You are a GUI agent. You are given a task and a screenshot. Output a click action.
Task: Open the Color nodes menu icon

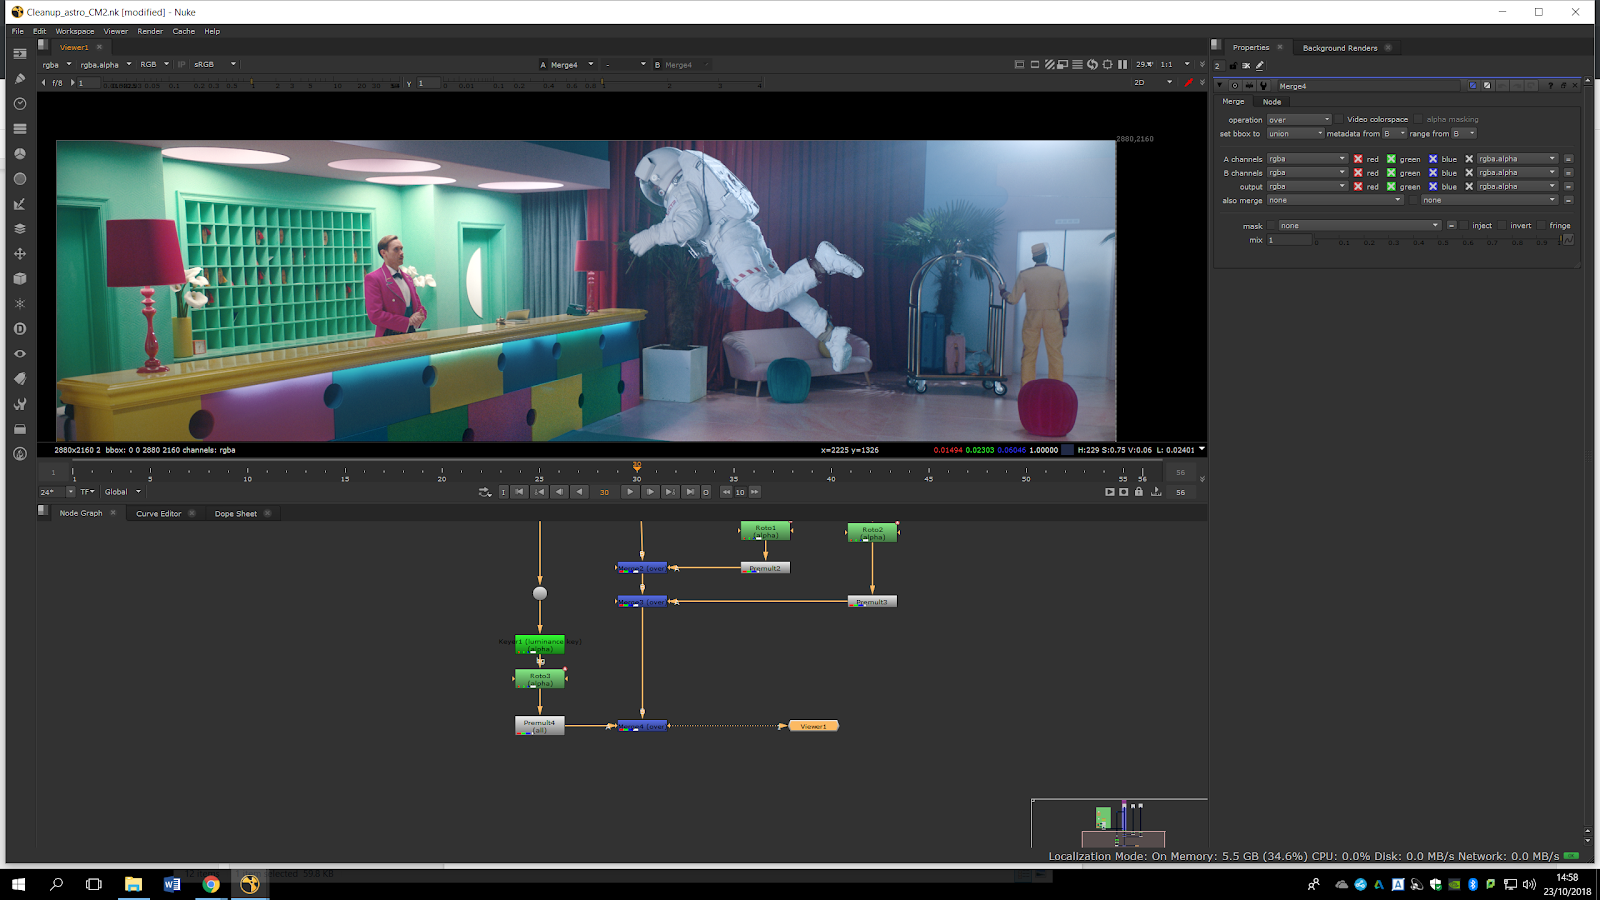point(19,154)
